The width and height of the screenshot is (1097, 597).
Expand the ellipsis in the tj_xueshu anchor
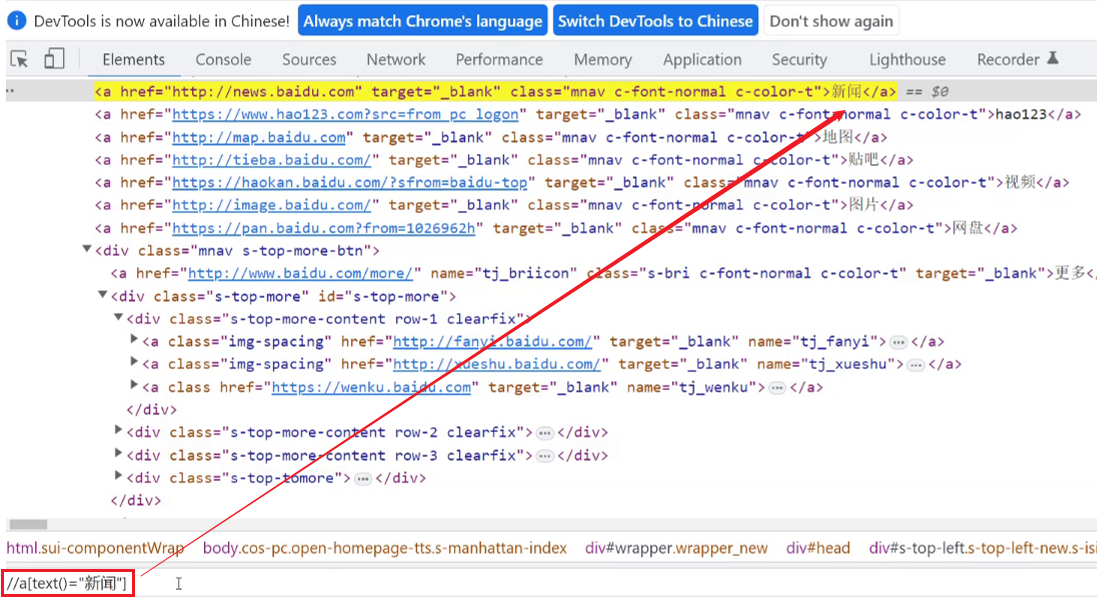coord(915,365)
